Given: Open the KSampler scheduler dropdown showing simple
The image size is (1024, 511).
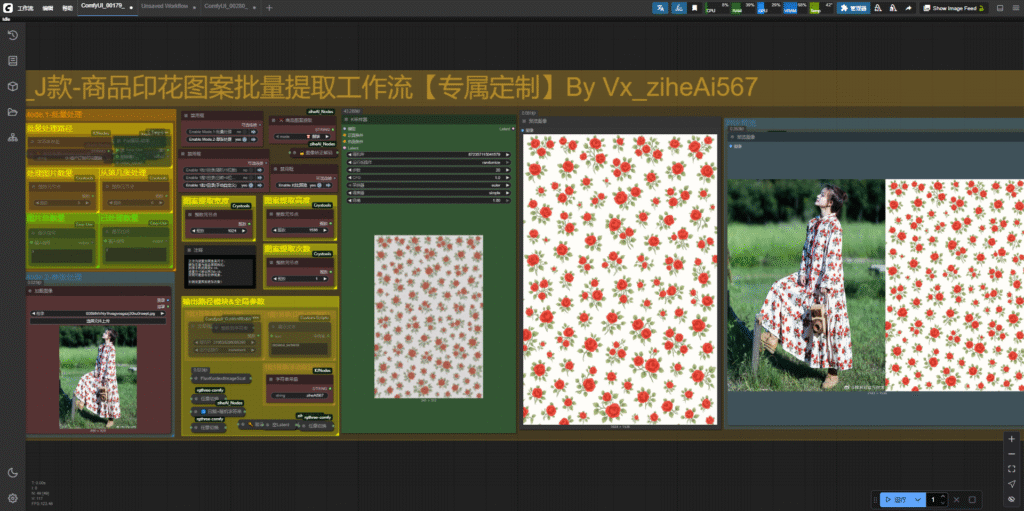Looking at the screenshot, I should [x=428, y=193].
